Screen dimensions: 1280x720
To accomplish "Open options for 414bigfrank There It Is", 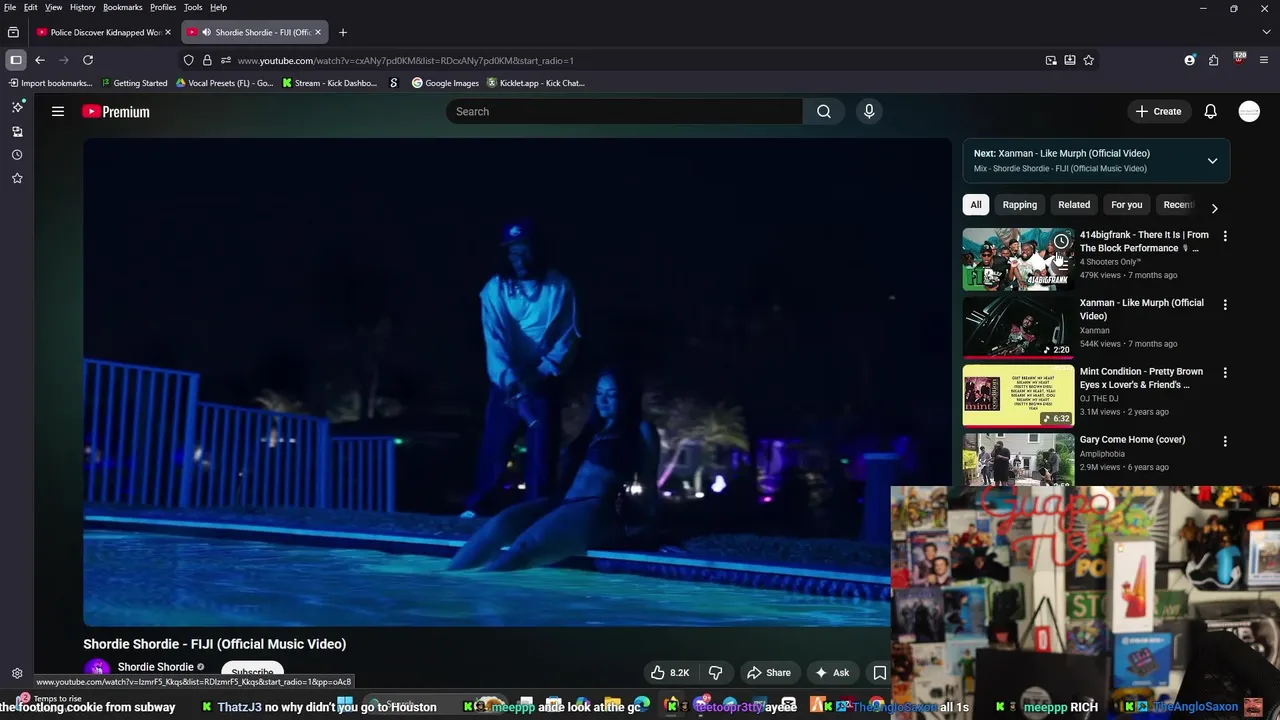I will coord(1225,236).
